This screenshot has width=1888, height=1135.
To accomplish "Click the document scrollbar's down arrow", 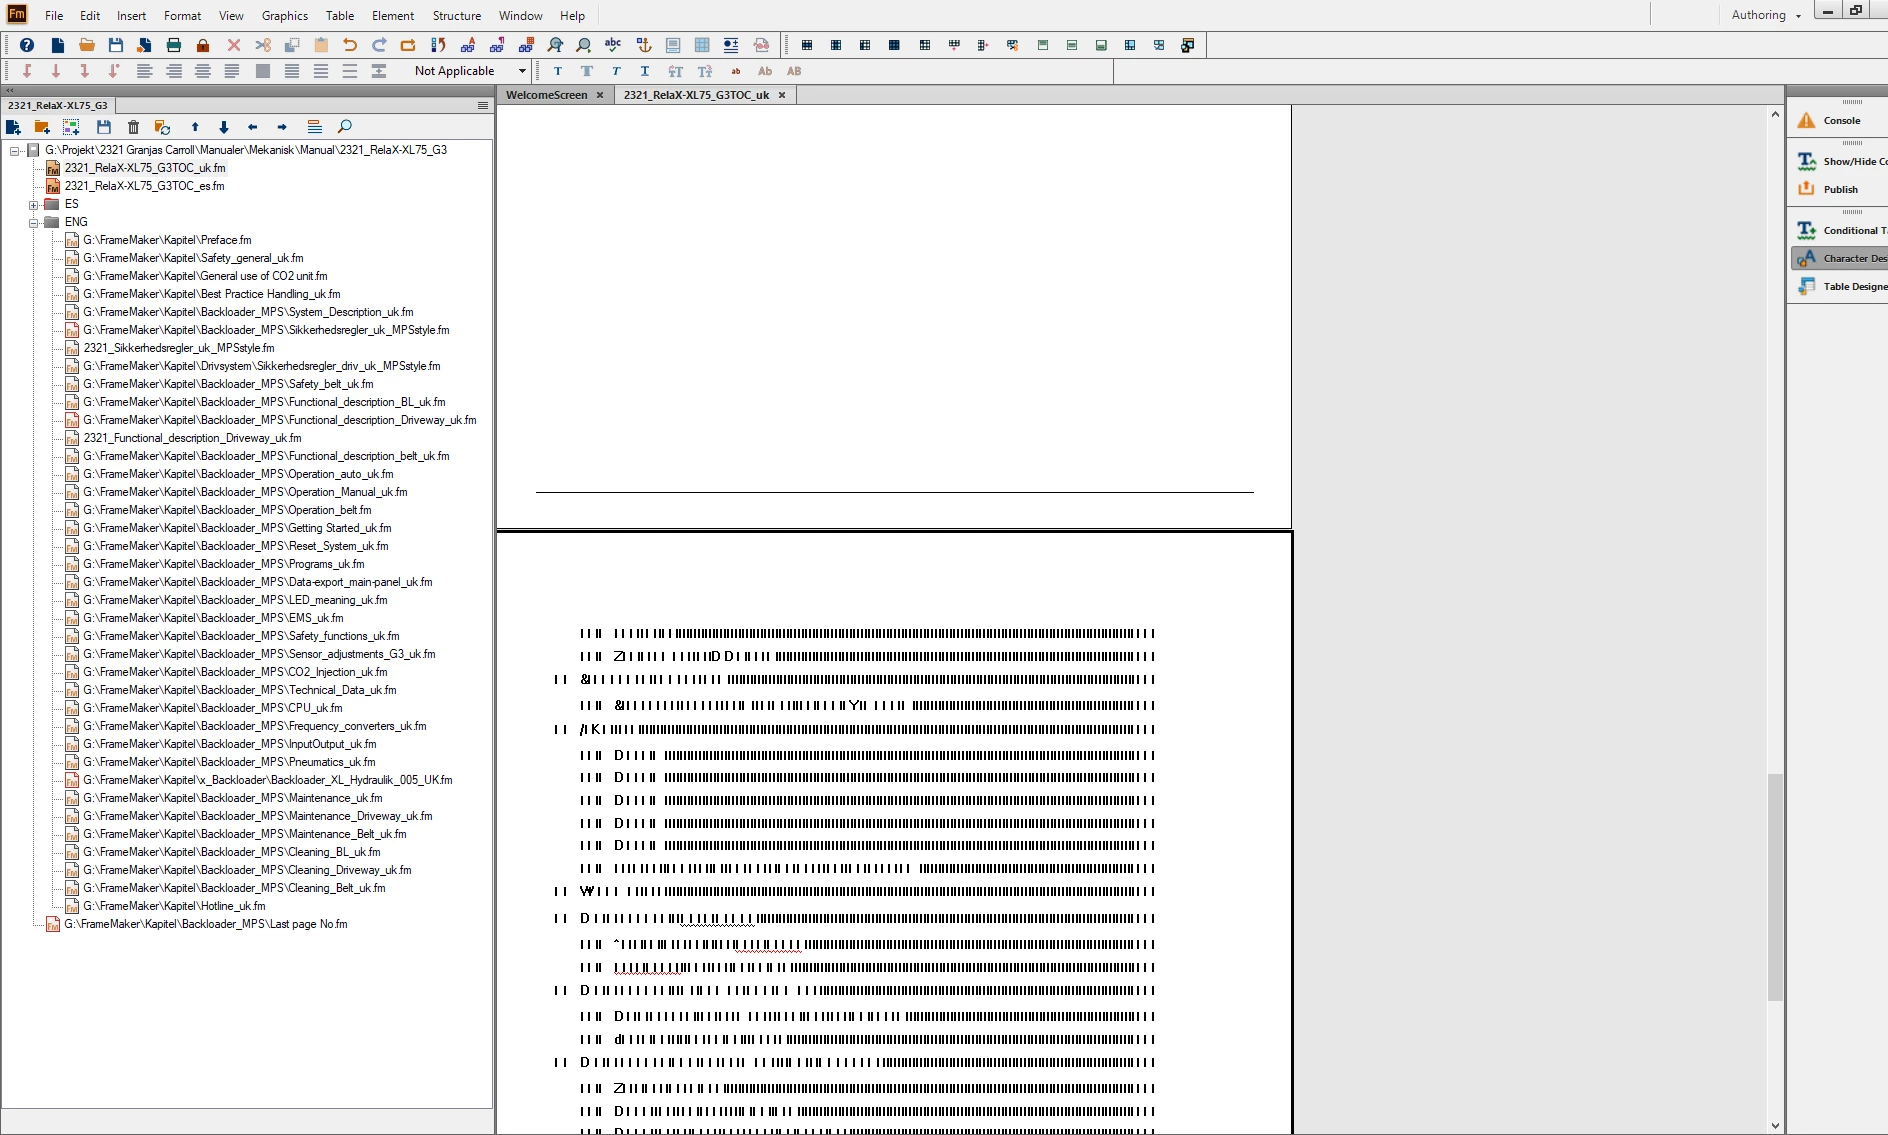I will coord(1775,1125).
